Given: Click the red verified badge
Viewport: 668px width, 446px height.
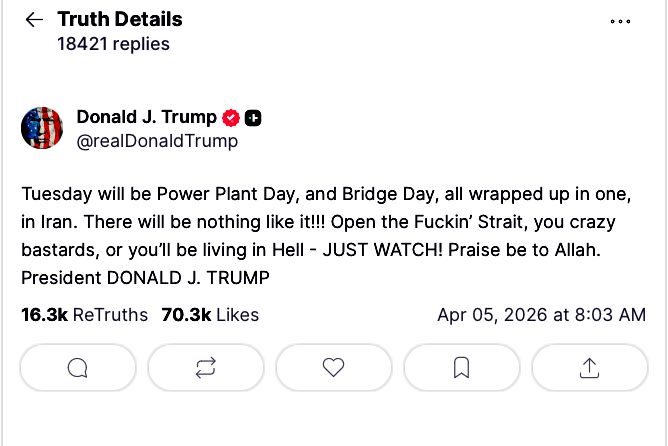Looking at the screenshot, I should [x=231, y=118].
